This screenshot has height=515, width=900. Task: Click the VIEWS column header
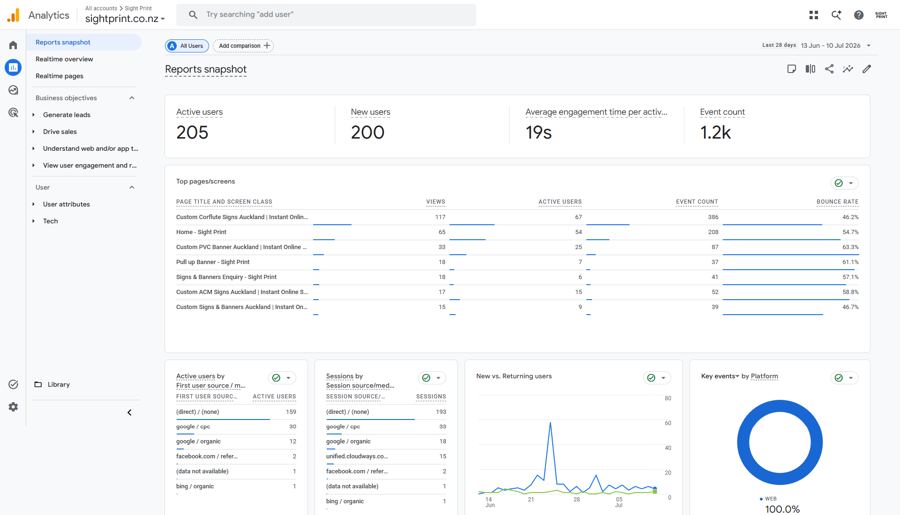click(436, 202)
